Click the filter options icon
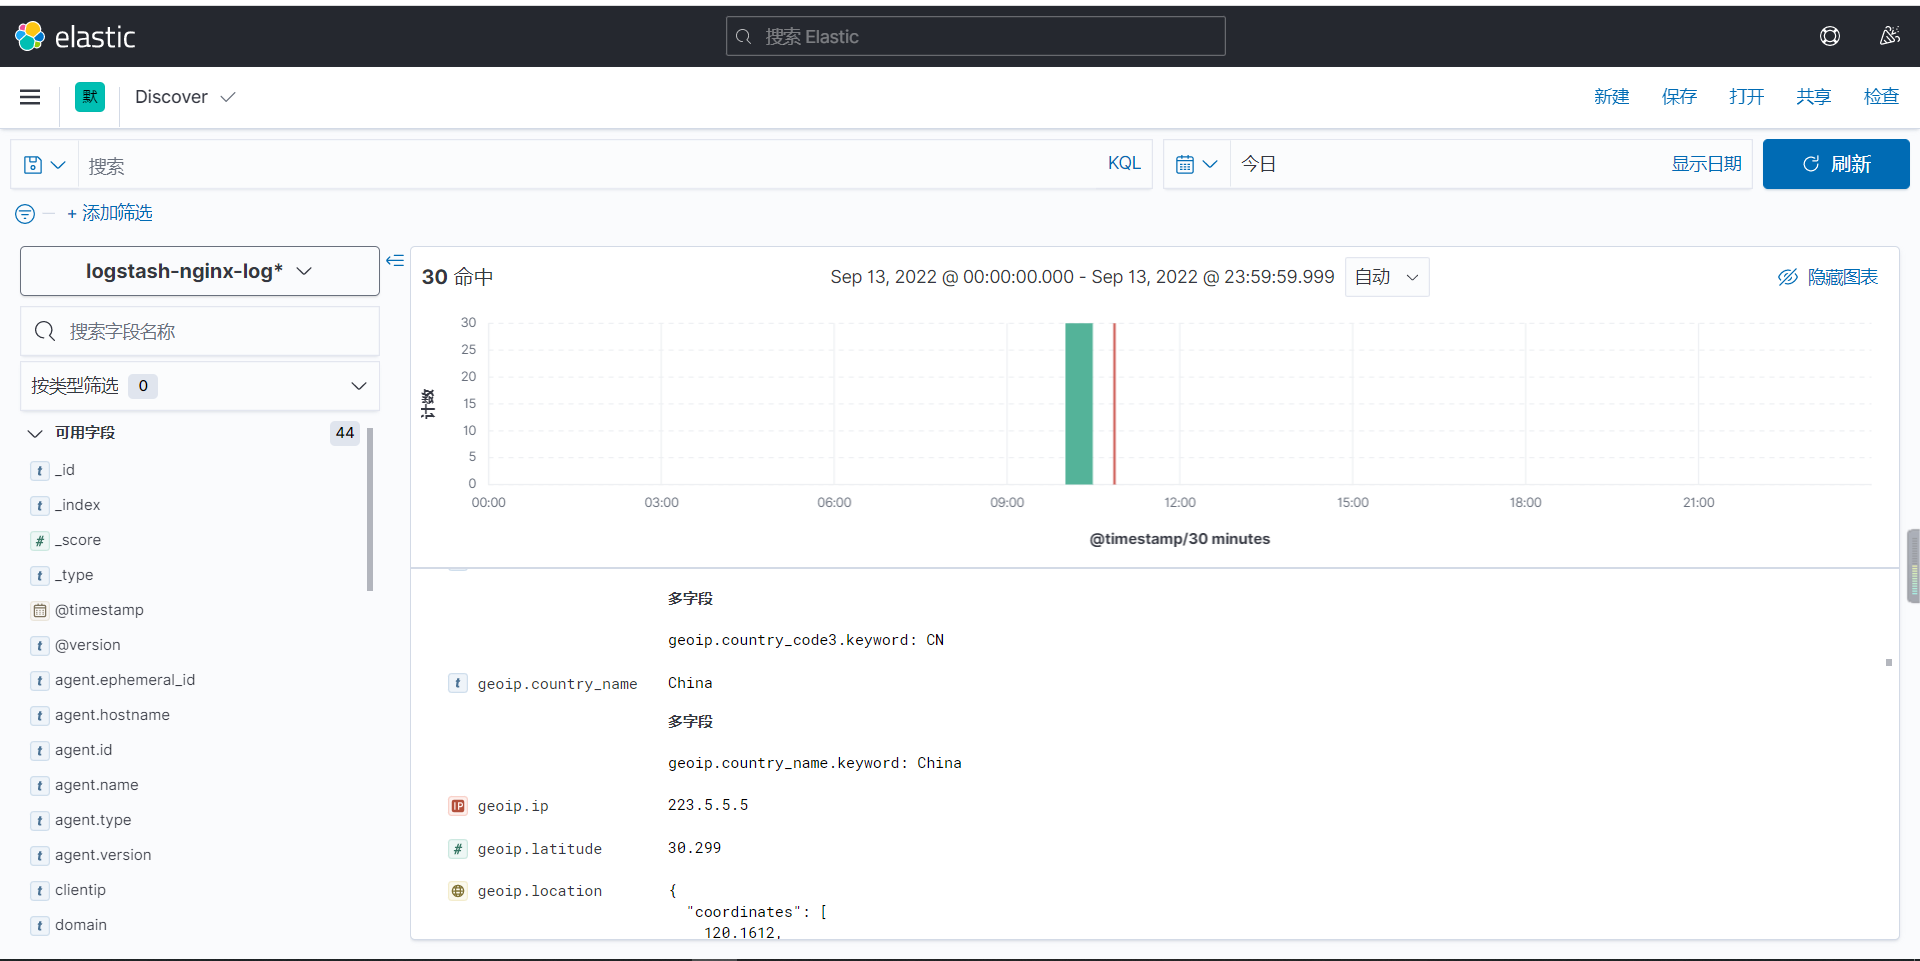This screenshot has width=1920, height=961. tap(25, 214)
